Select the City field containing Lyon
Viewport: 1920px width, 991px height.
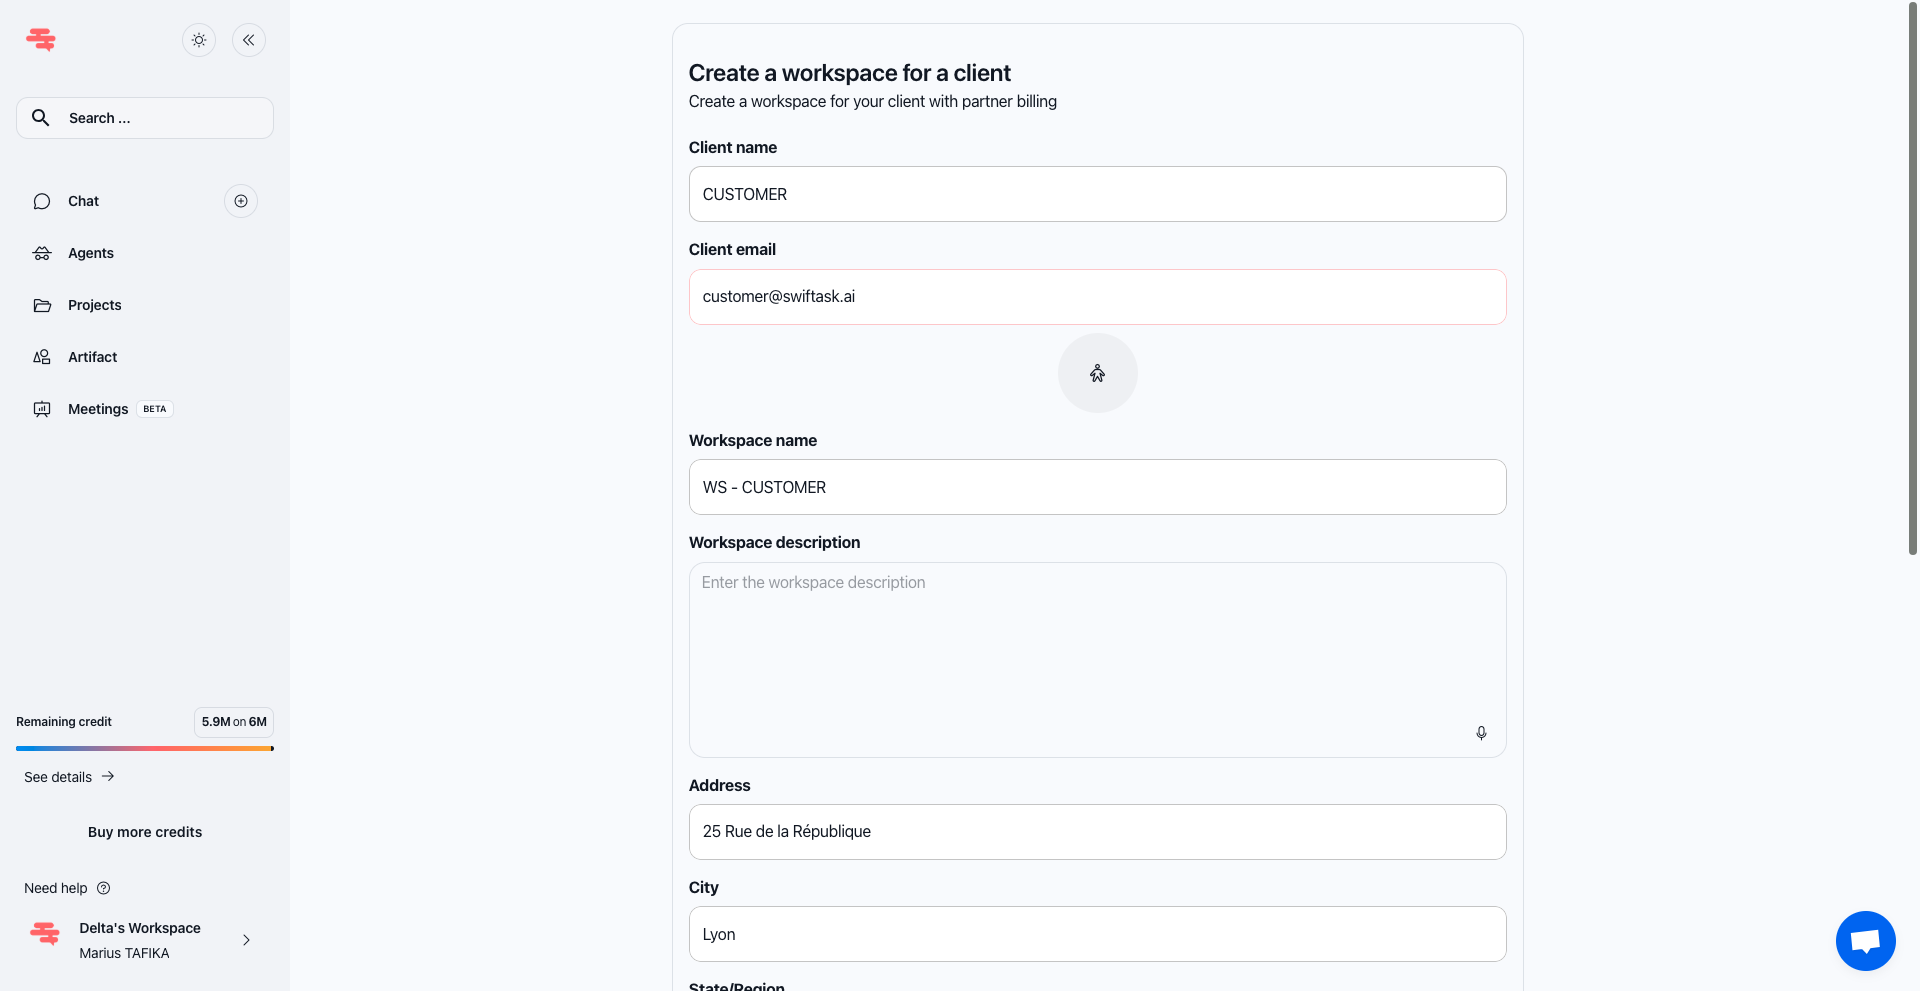pos(1097,933)
